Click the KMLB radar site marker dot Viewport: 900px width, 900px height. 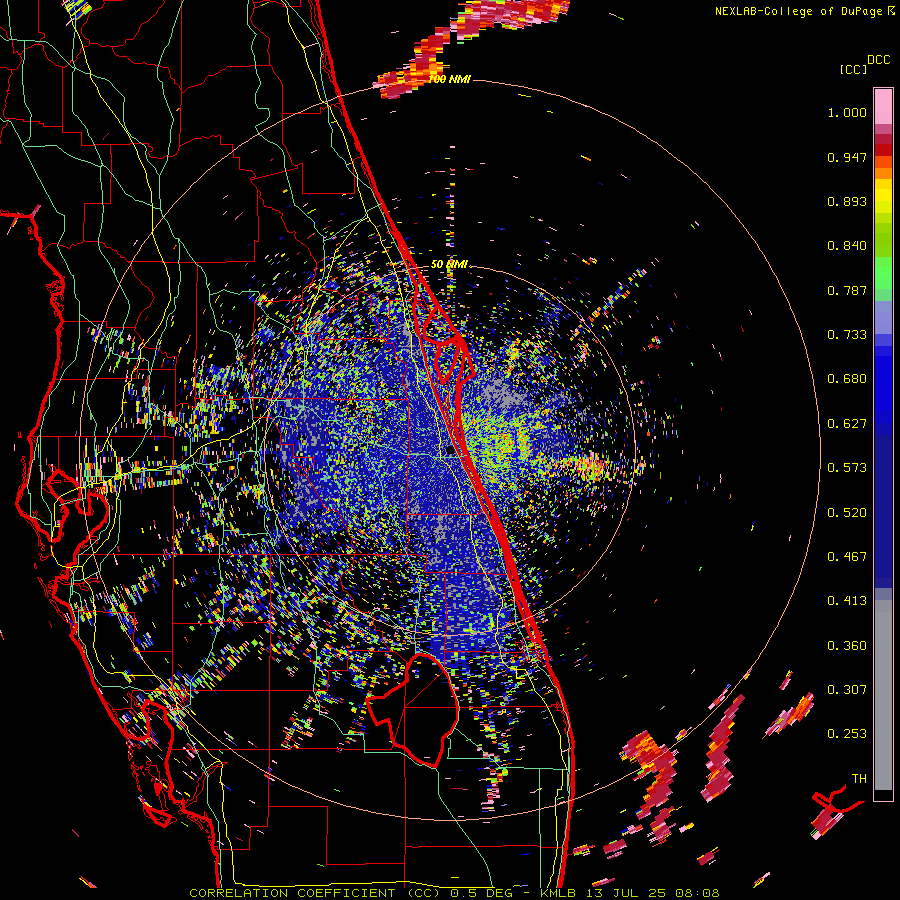(x=450, y=451)
